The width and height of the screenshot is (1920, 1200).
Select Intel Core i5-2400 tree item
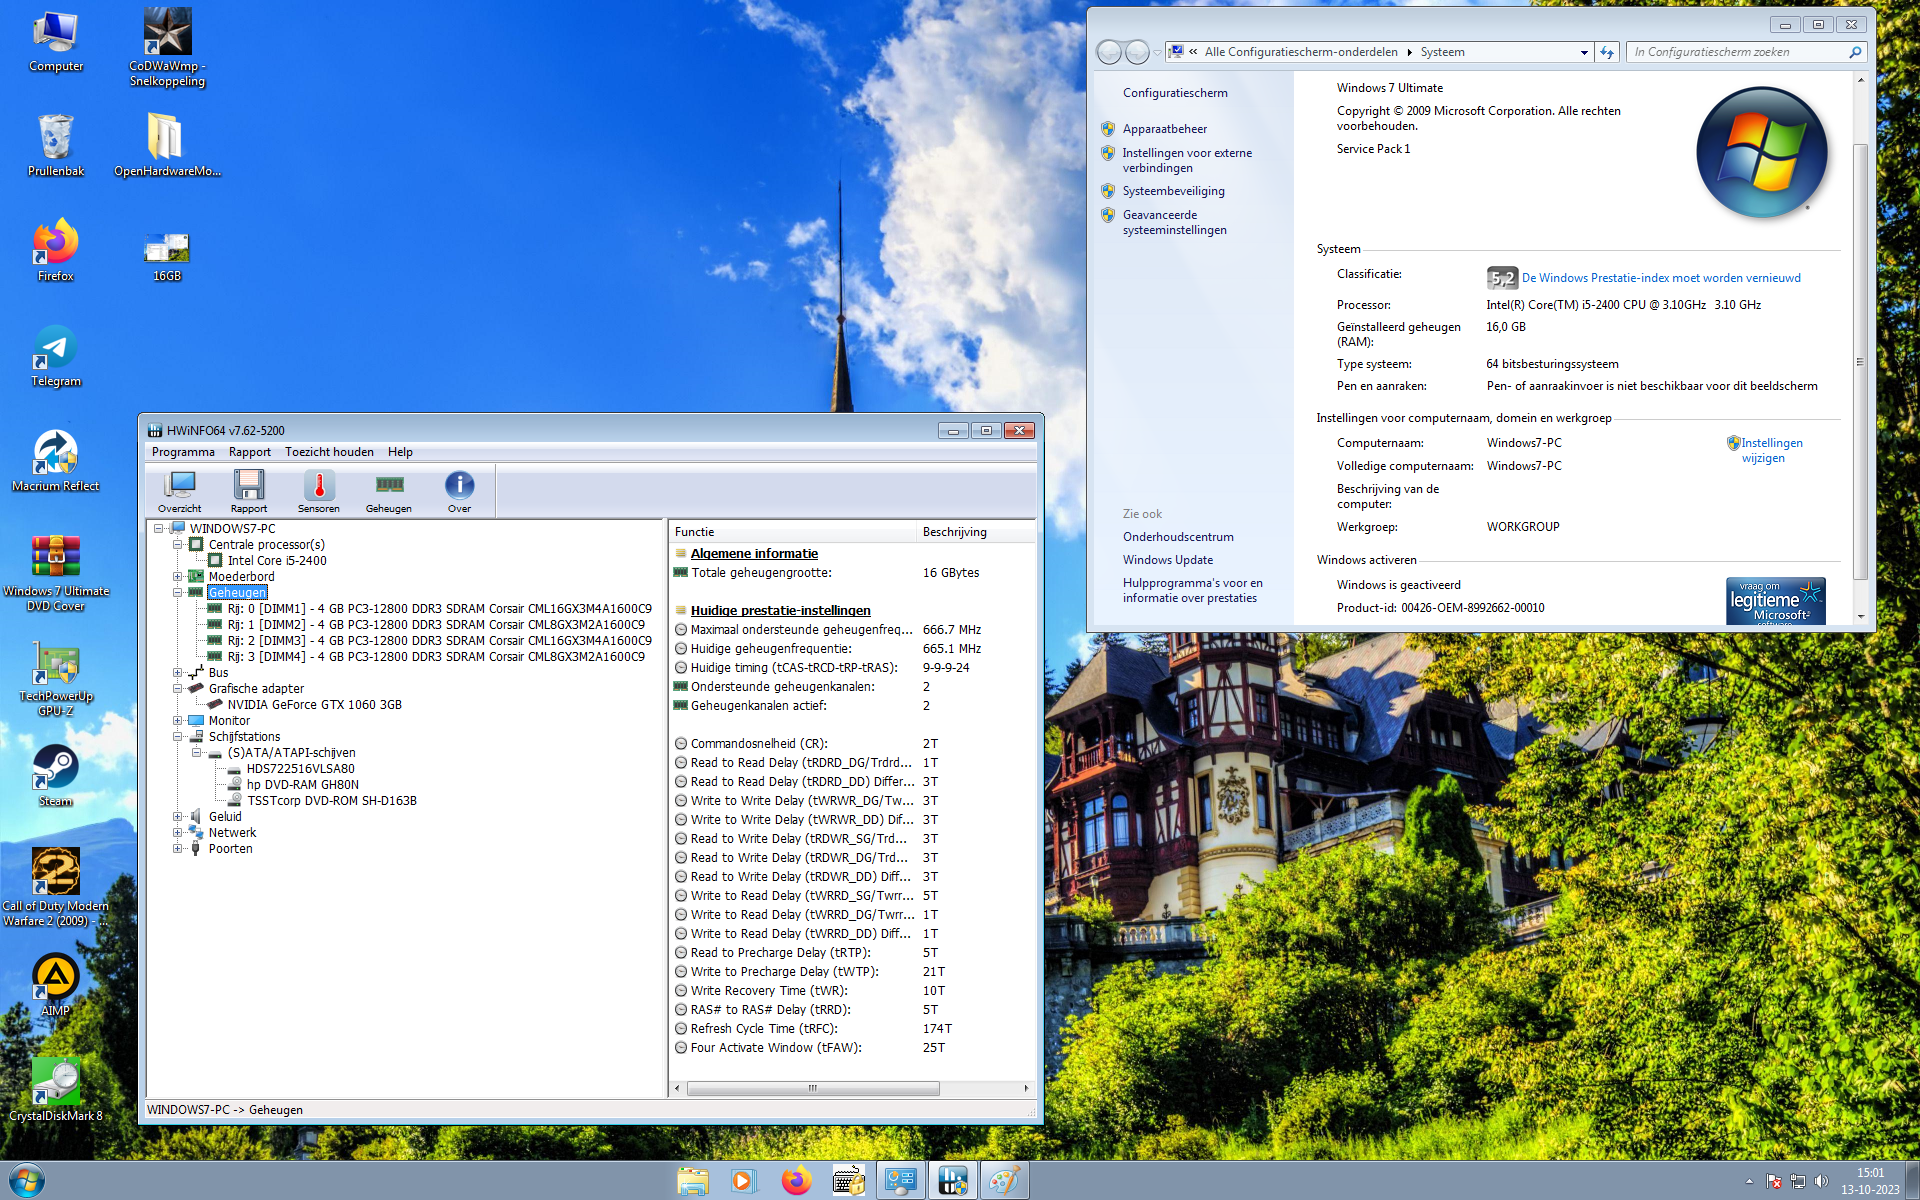[276, 561]
